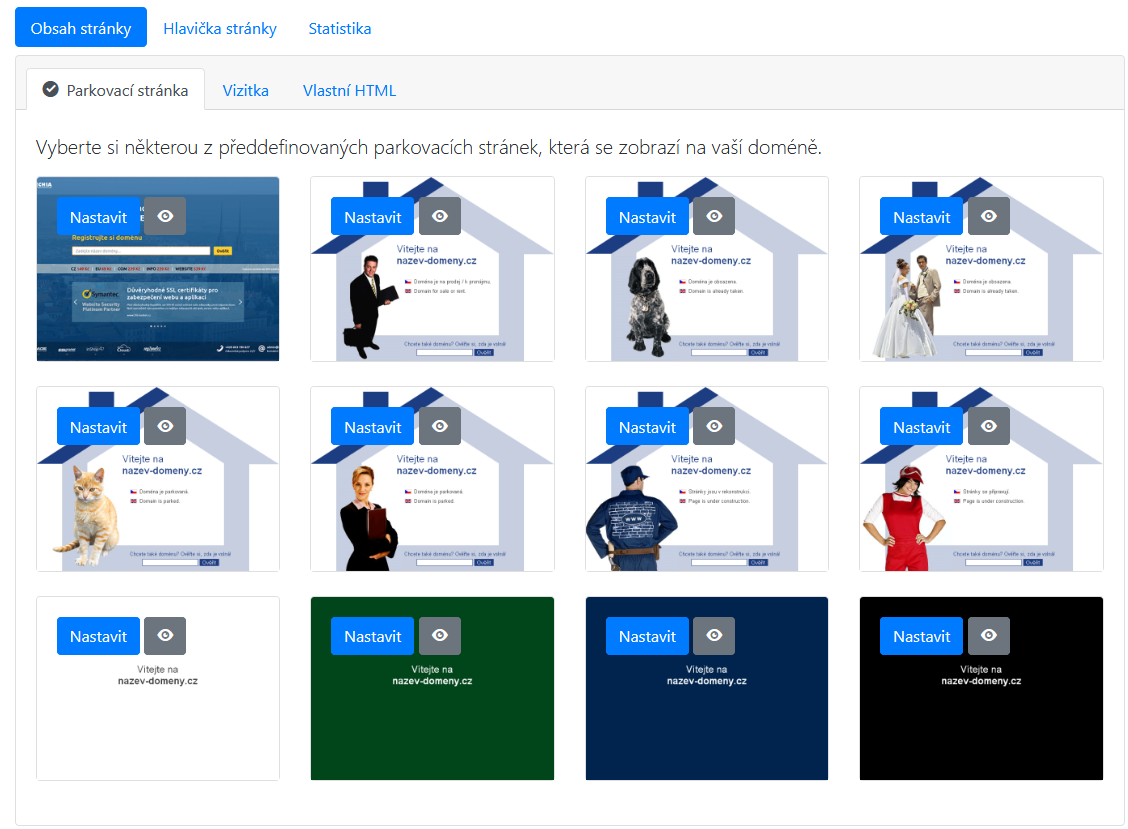This screenshot has height=829, width=1128.
Task: Show preview of woman in red overalls template
Action: pyautogui.click(x=989, y=427)
